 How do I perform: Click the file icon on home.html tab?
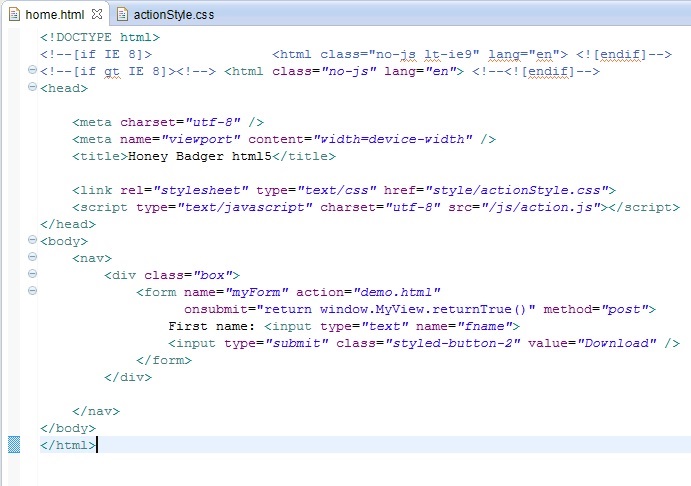tap(14, 14)
